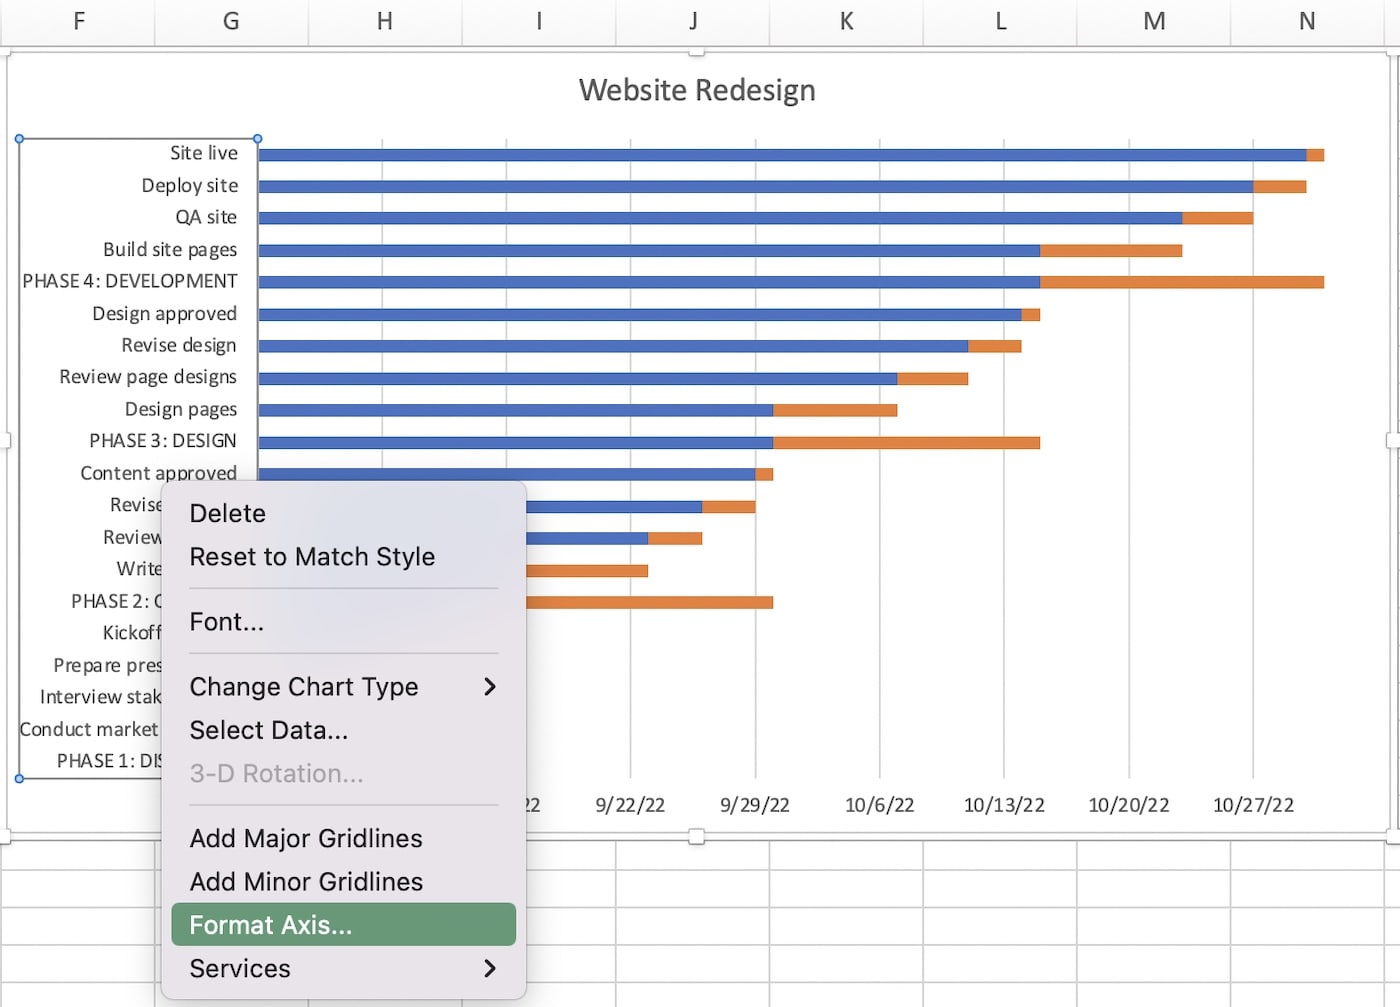Image resolution: width=1400 pixels, height=1007 pixels.
Task: Choose "Delete" in the context menu
Action: [x=227, y=513]
